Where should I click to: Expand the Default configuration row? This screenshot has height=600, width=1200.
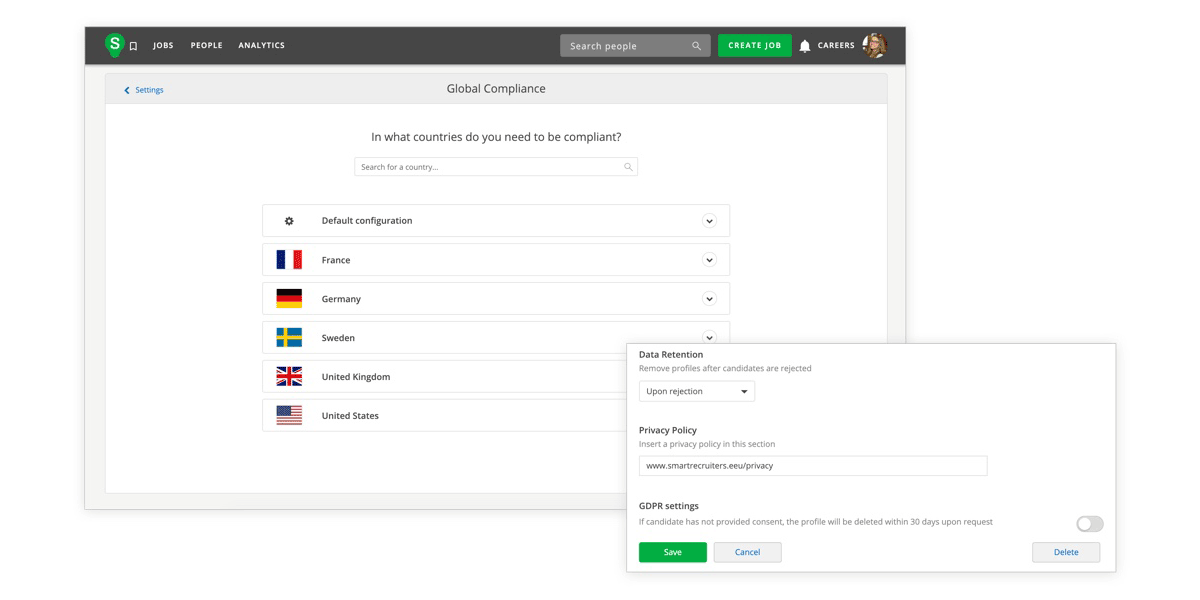click(x=709, y=221)
